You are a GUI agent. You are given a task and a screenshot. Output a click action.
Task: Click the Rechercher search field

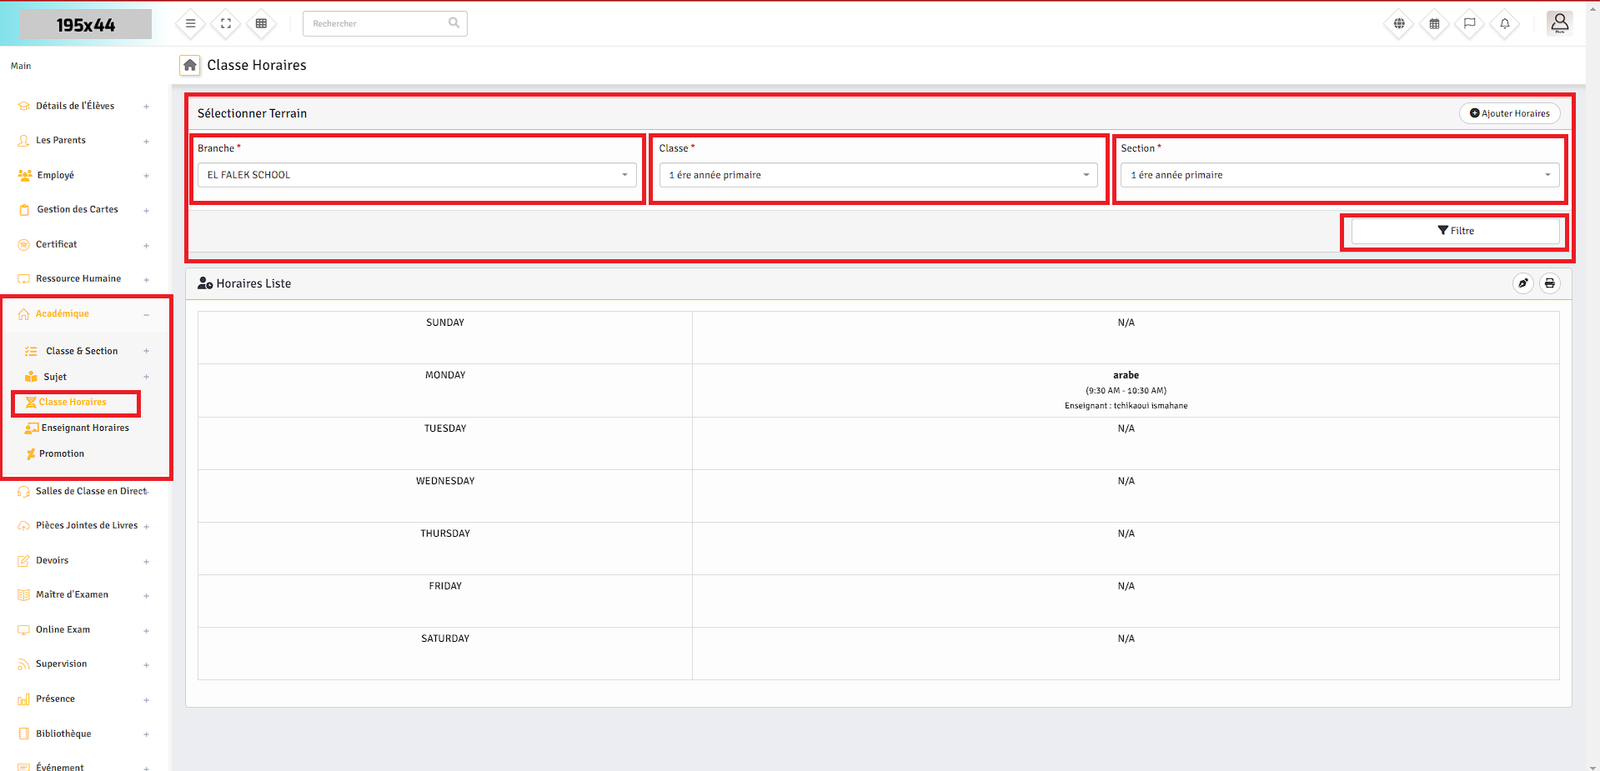click(x=377, y=24)
